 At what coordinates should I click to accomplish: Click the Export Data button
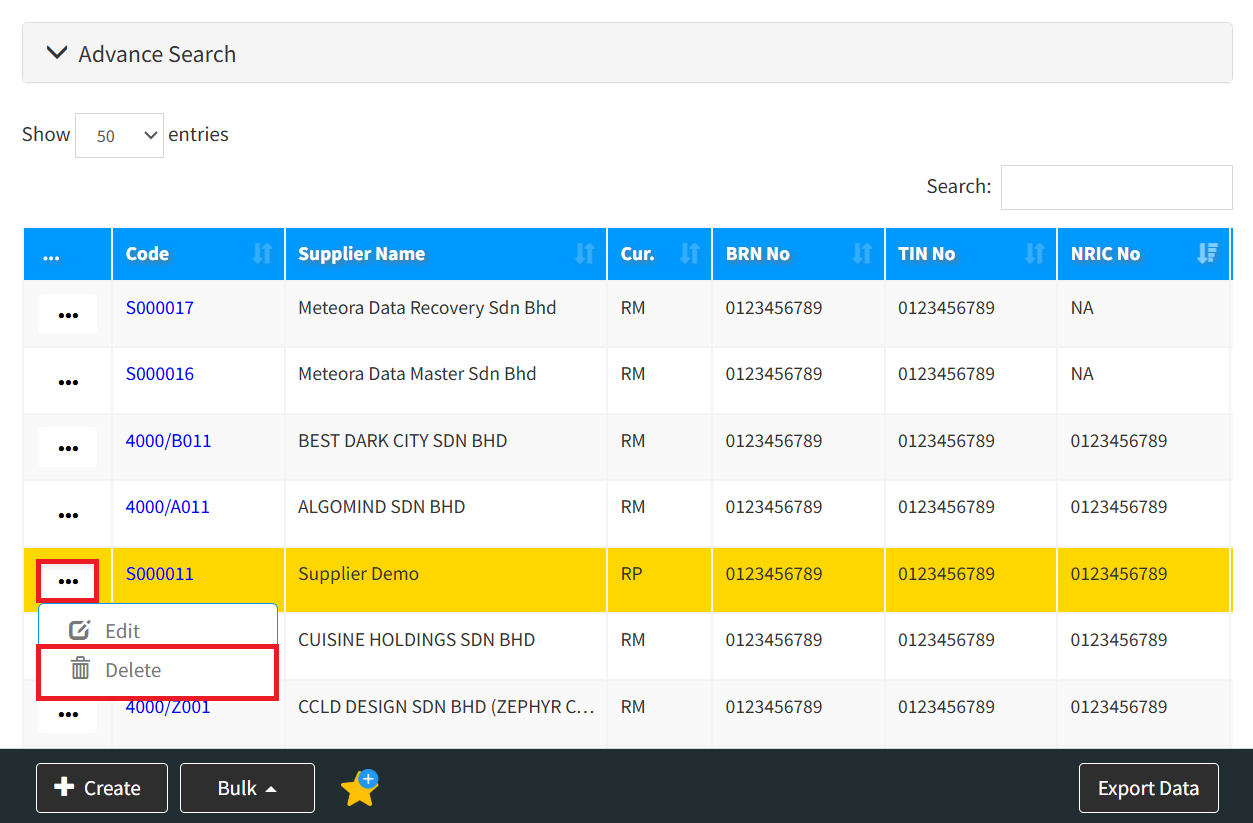click(1148, 788)
